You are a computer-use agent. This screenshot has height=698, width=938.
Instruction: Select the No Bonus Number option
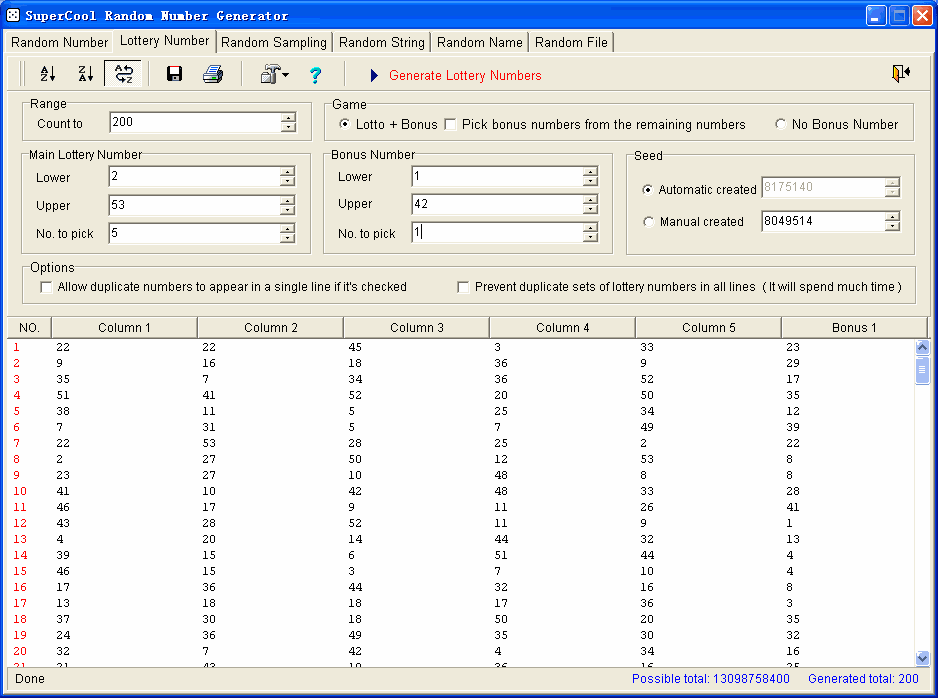[781, 125]
